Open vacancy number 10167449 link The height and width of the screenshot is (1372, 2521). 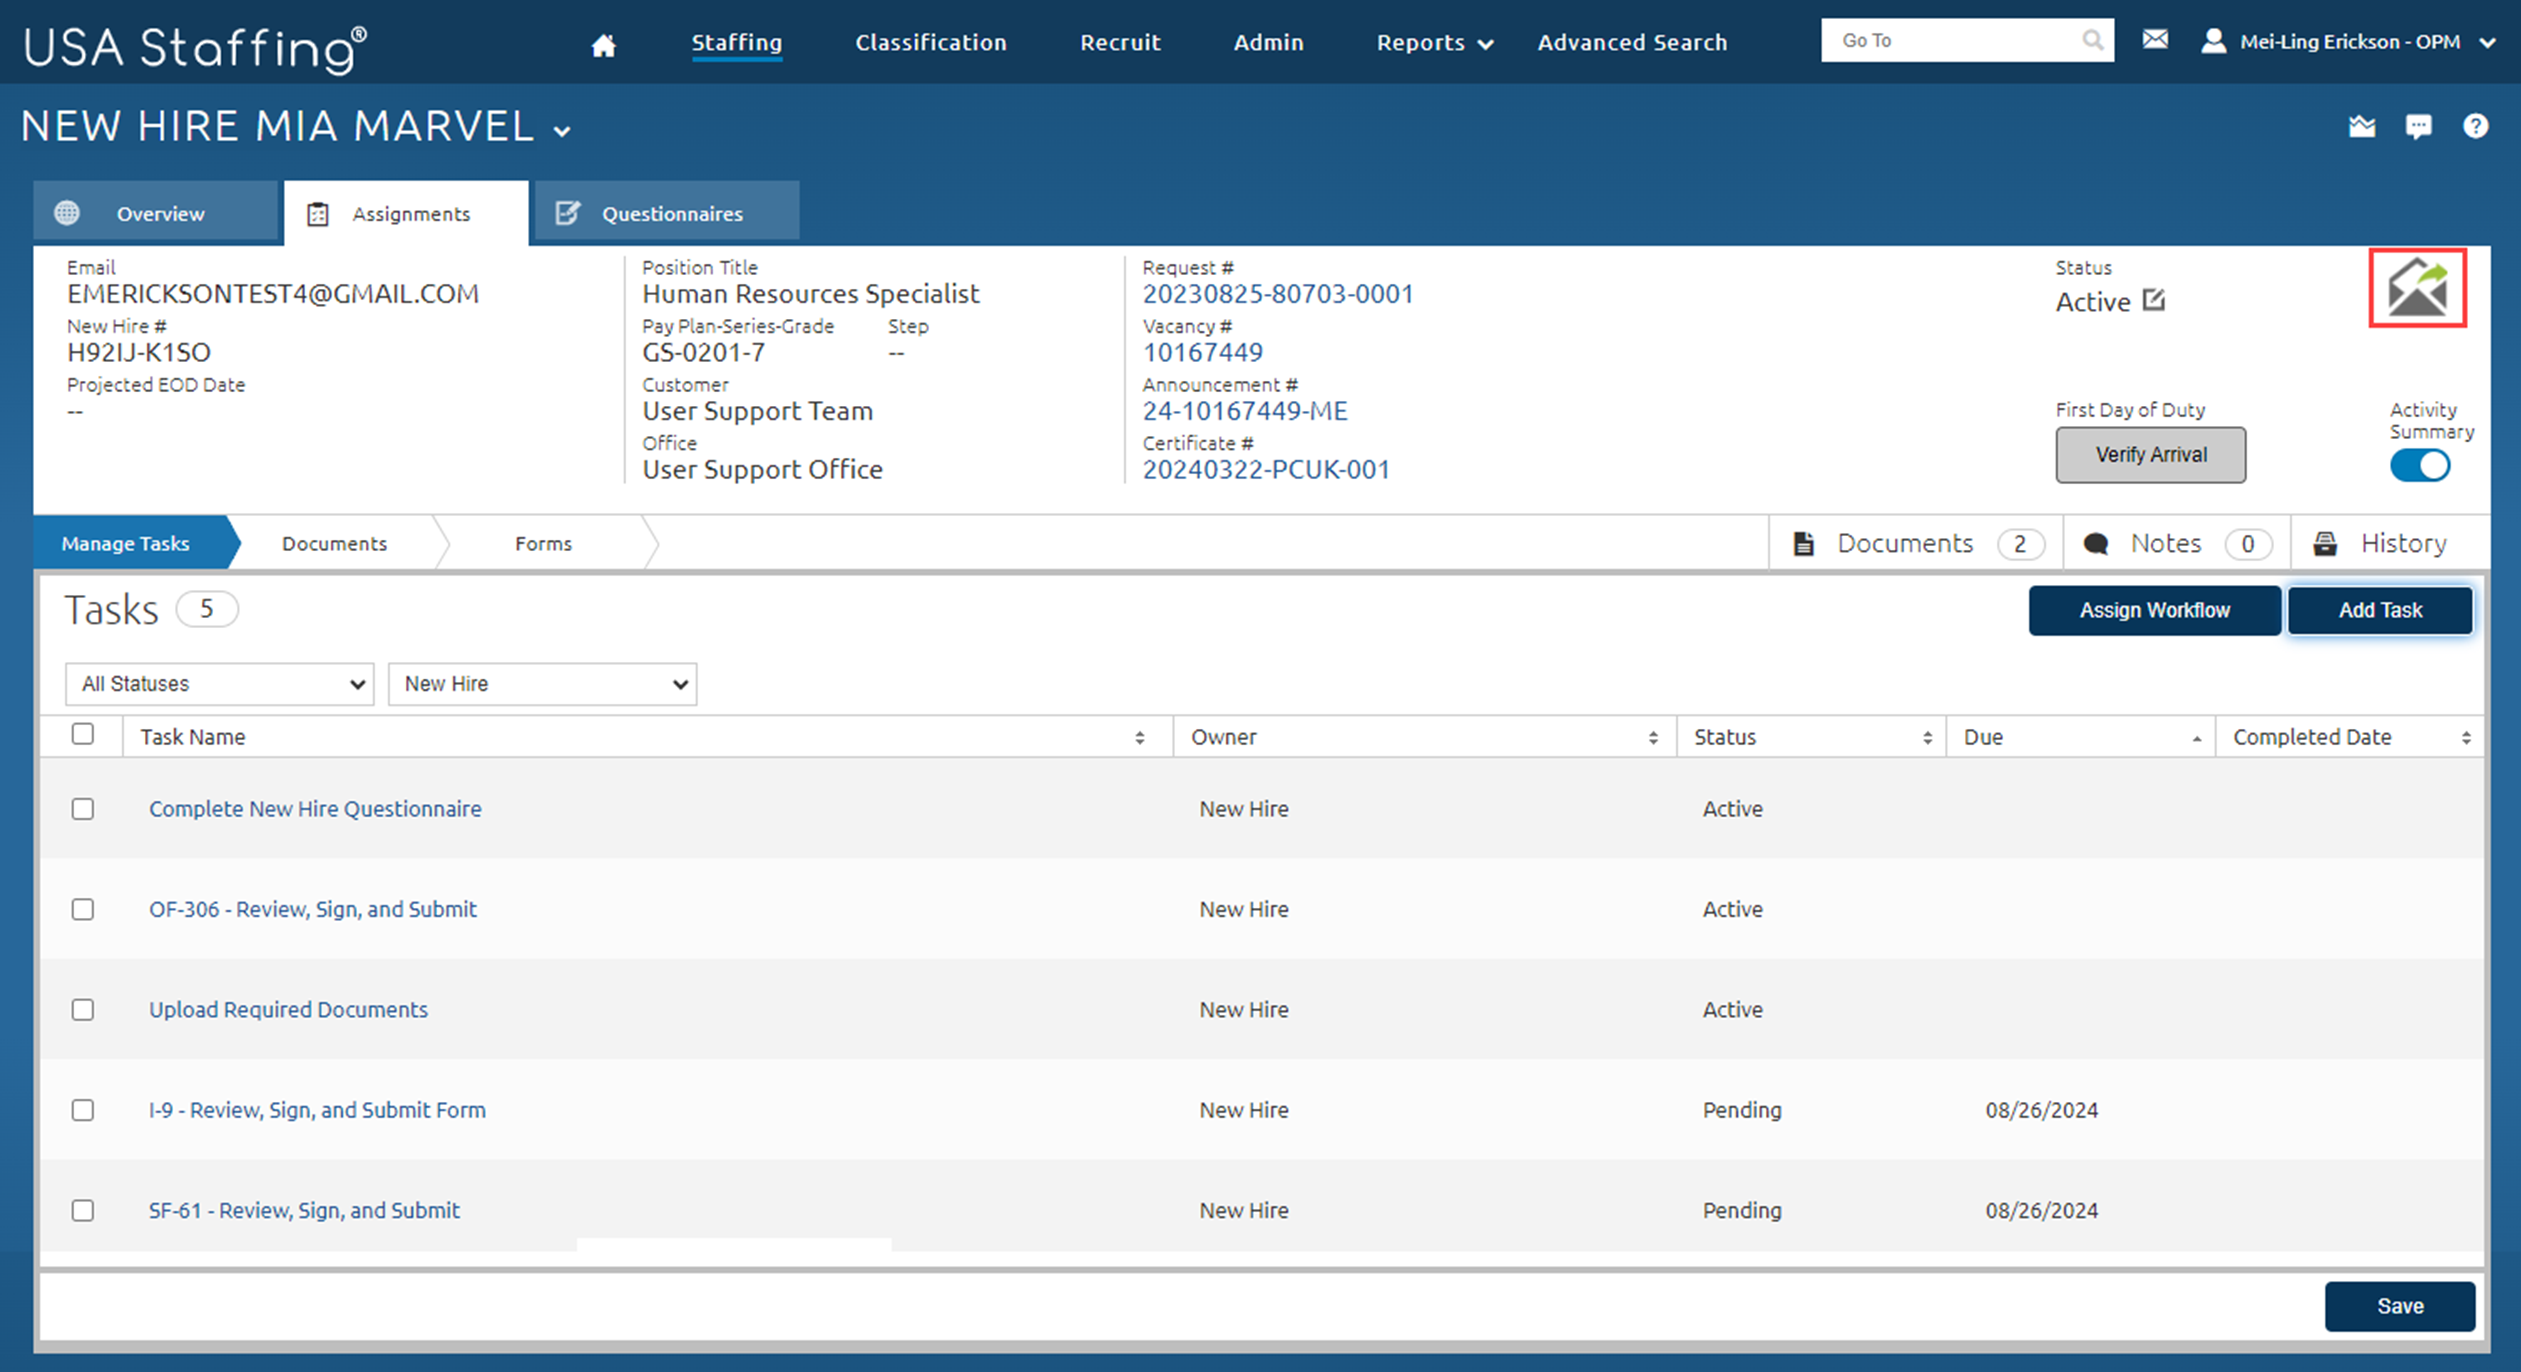click(1202, 353)
